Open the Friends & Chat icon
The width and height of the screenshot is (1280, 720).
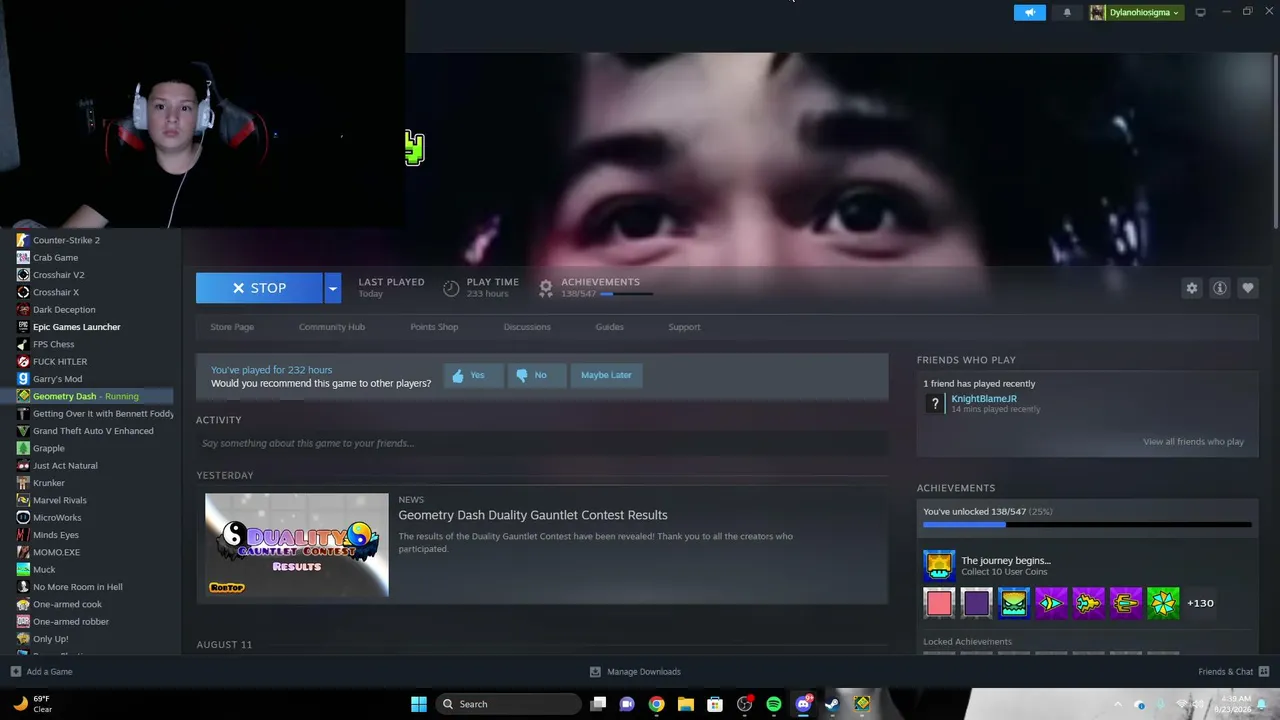(x=1264, y=672)
